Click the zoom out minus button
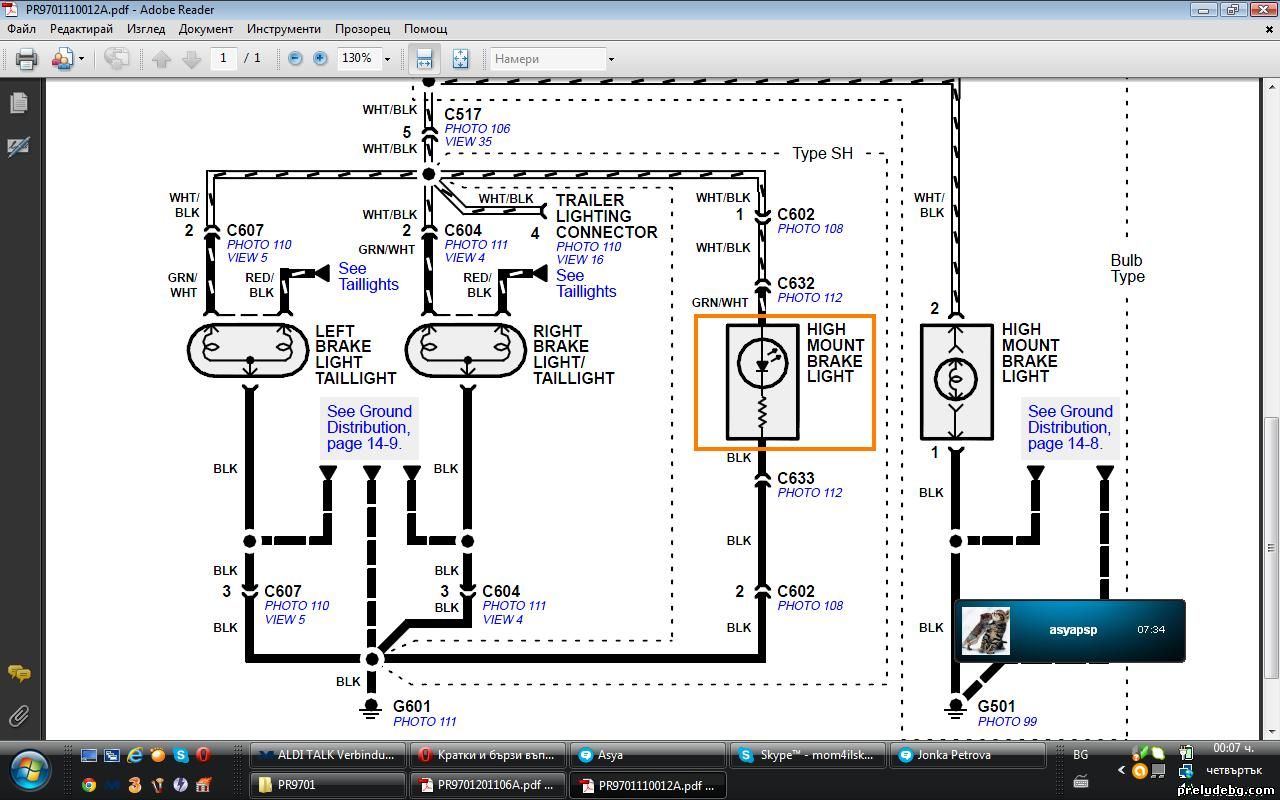1280x800 pixels. click(295, 59)
